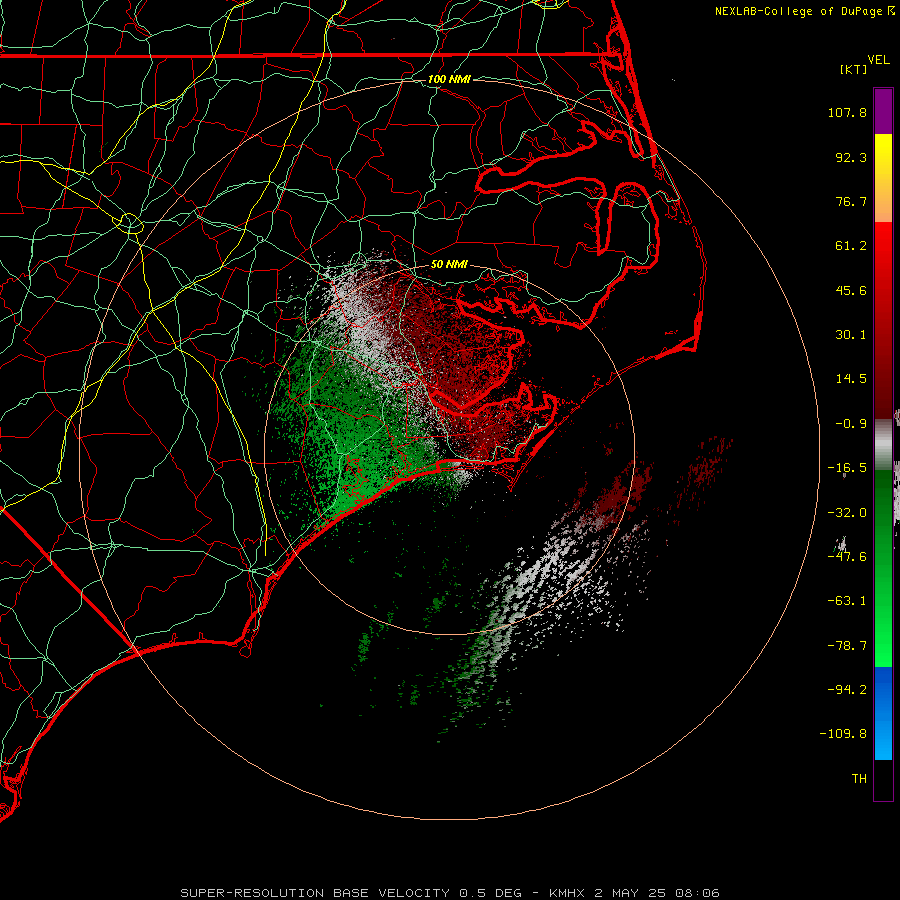Click the 14.5 scale label
Screen dimensions: 900x900
[851, 379]
